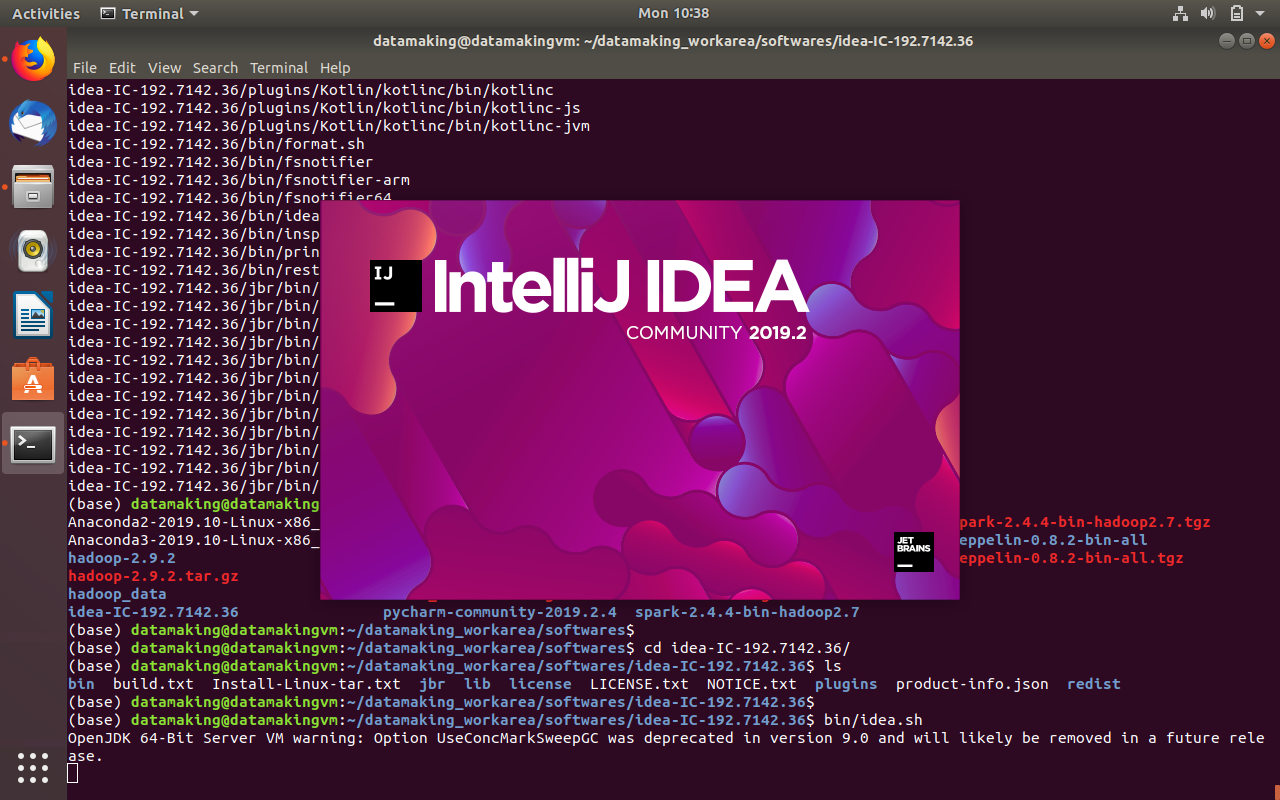Click the 'bin/fsnotifier-arm' path line

point(239,180)
